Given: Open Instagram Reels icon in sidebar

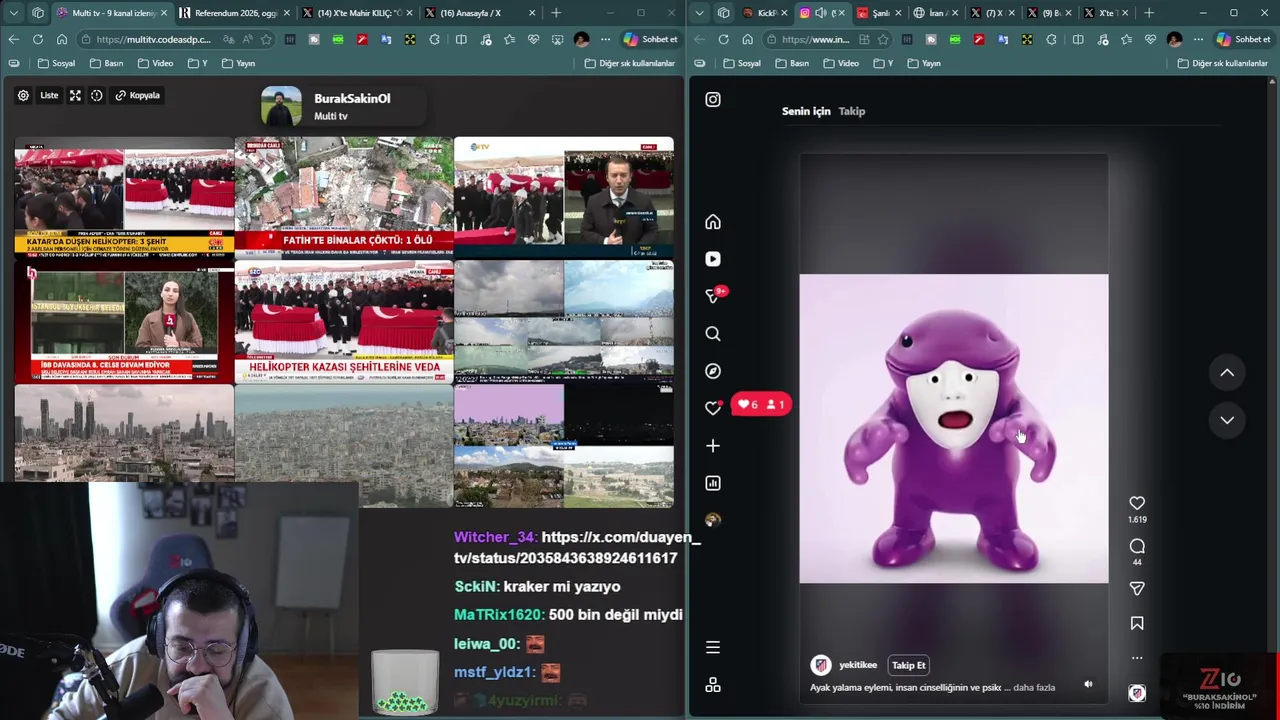Looking at the screenshot, I should (x=713, y=259).
